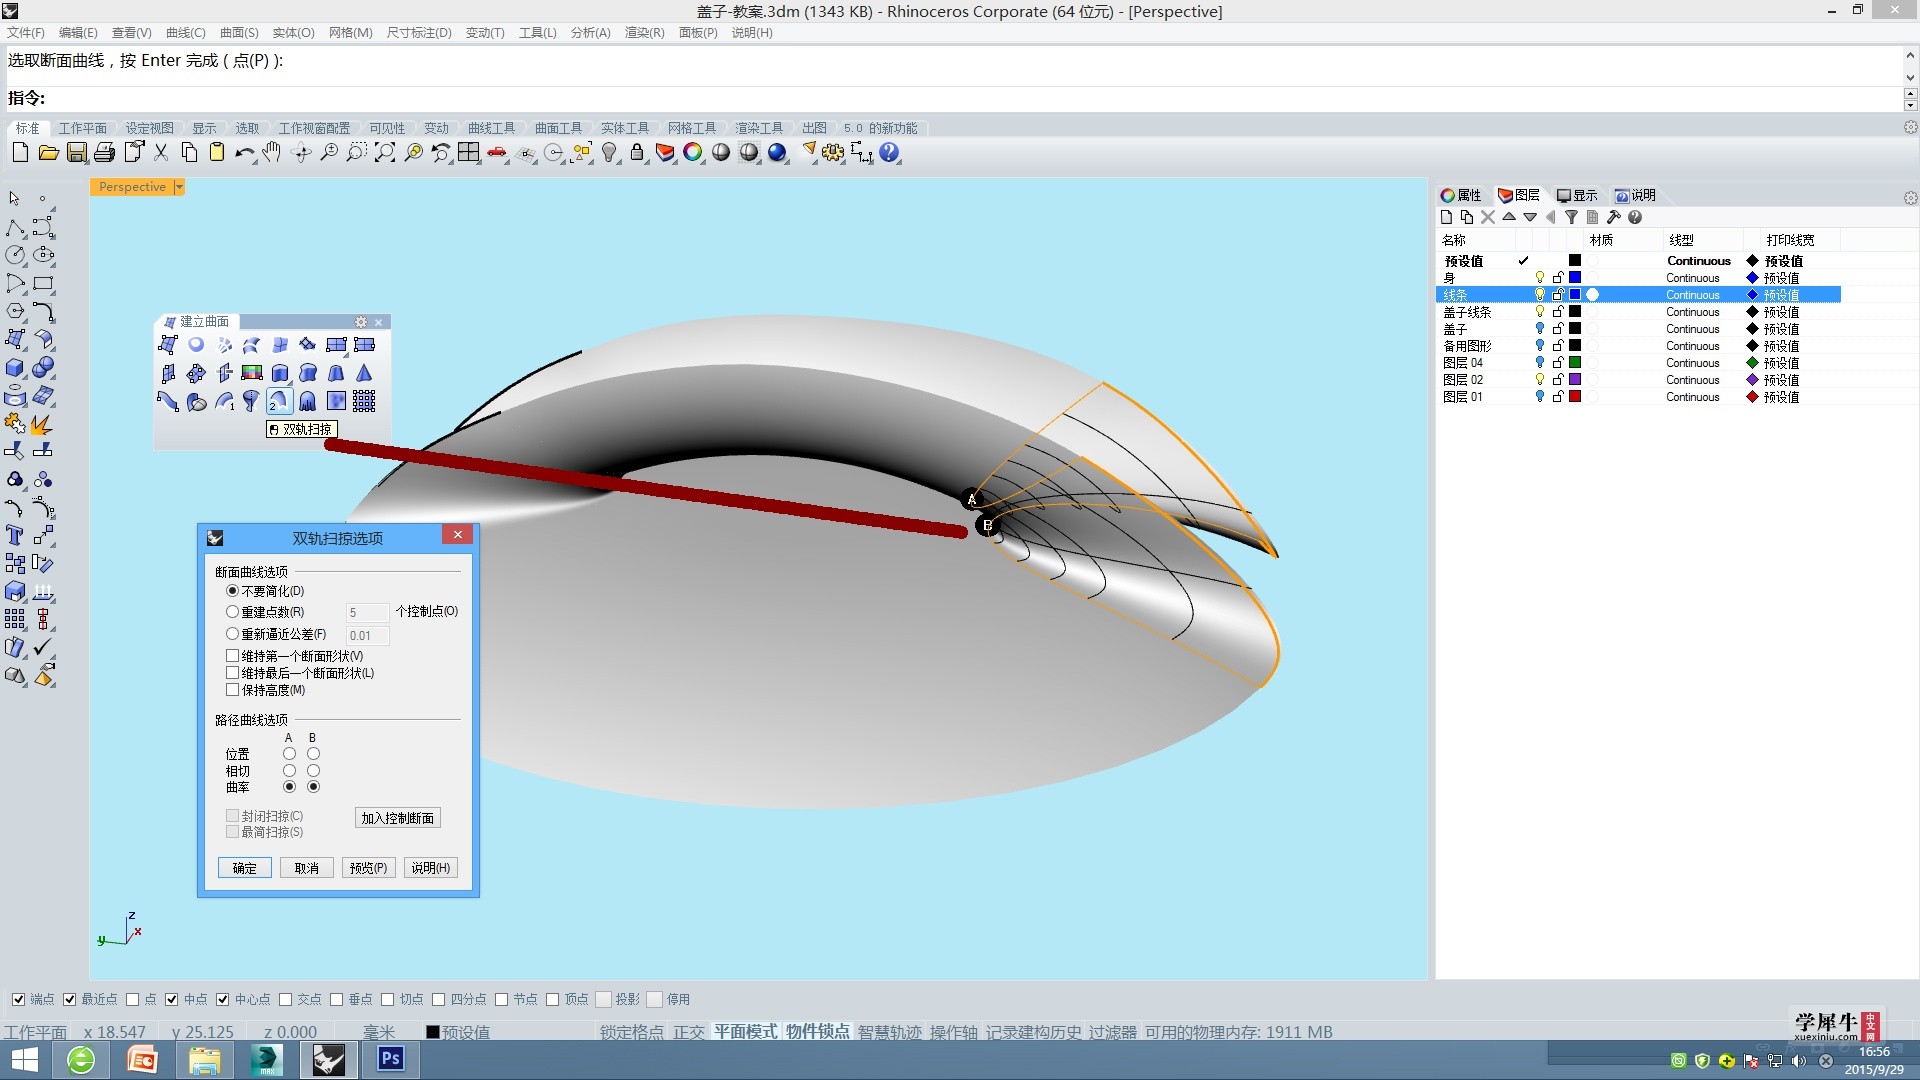Screen dimensions: 1920x1080
Task: Toggle the lock icon of layer 图层 02
Action: point(1558,379)
